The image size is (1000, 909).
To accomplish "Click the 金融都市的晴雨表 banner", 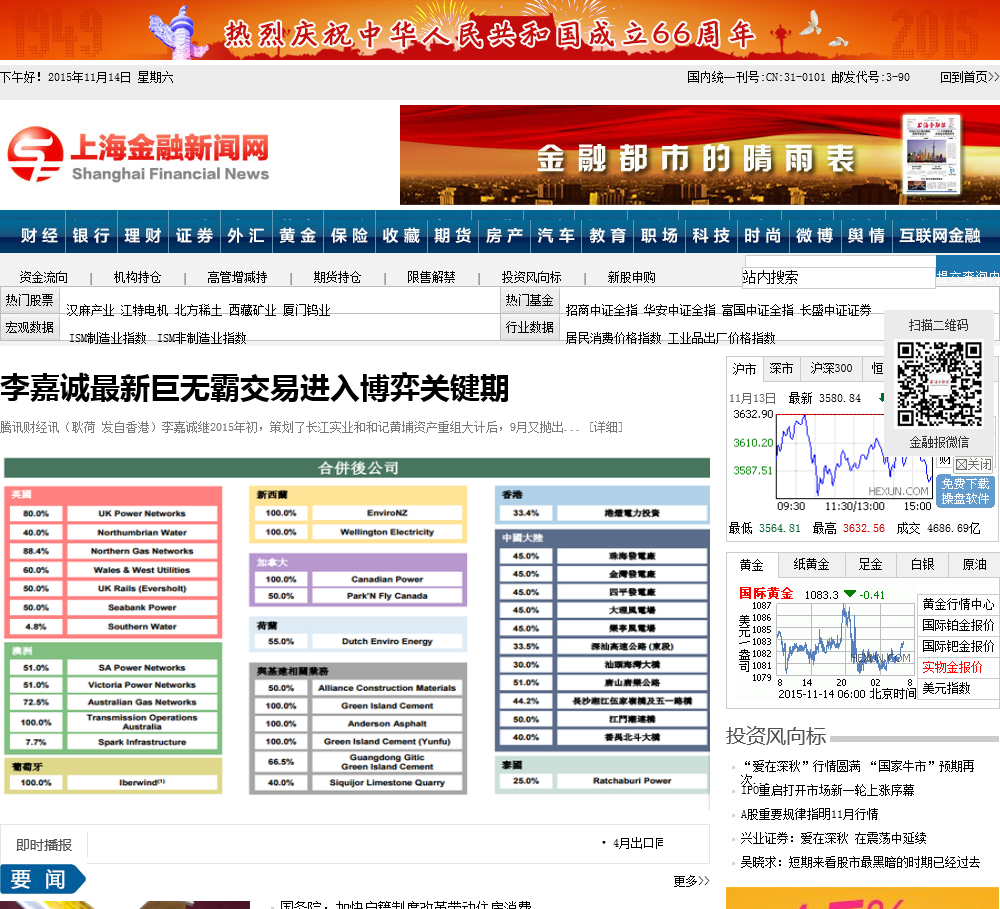I will click(700, 155).
